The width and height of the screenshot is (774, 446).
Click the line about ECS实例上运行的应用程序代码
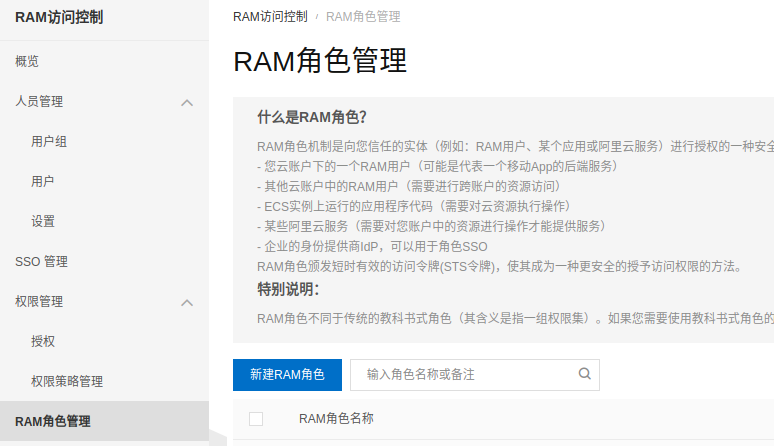tap(414, 206)
